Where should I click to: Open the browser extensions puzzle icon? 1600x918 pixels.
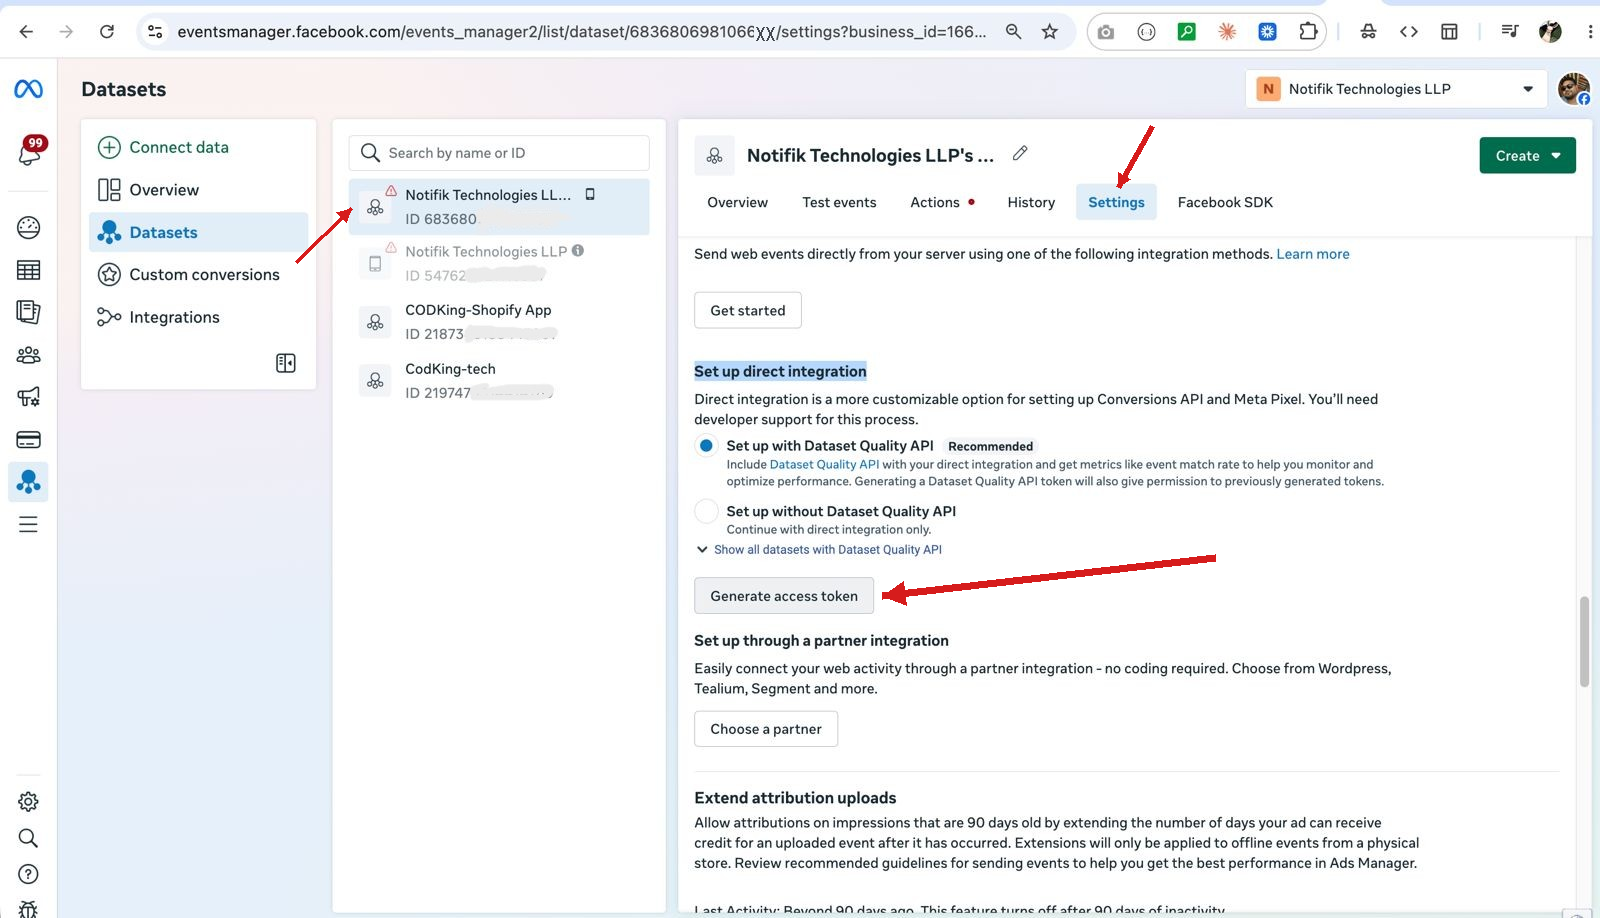1308,32
